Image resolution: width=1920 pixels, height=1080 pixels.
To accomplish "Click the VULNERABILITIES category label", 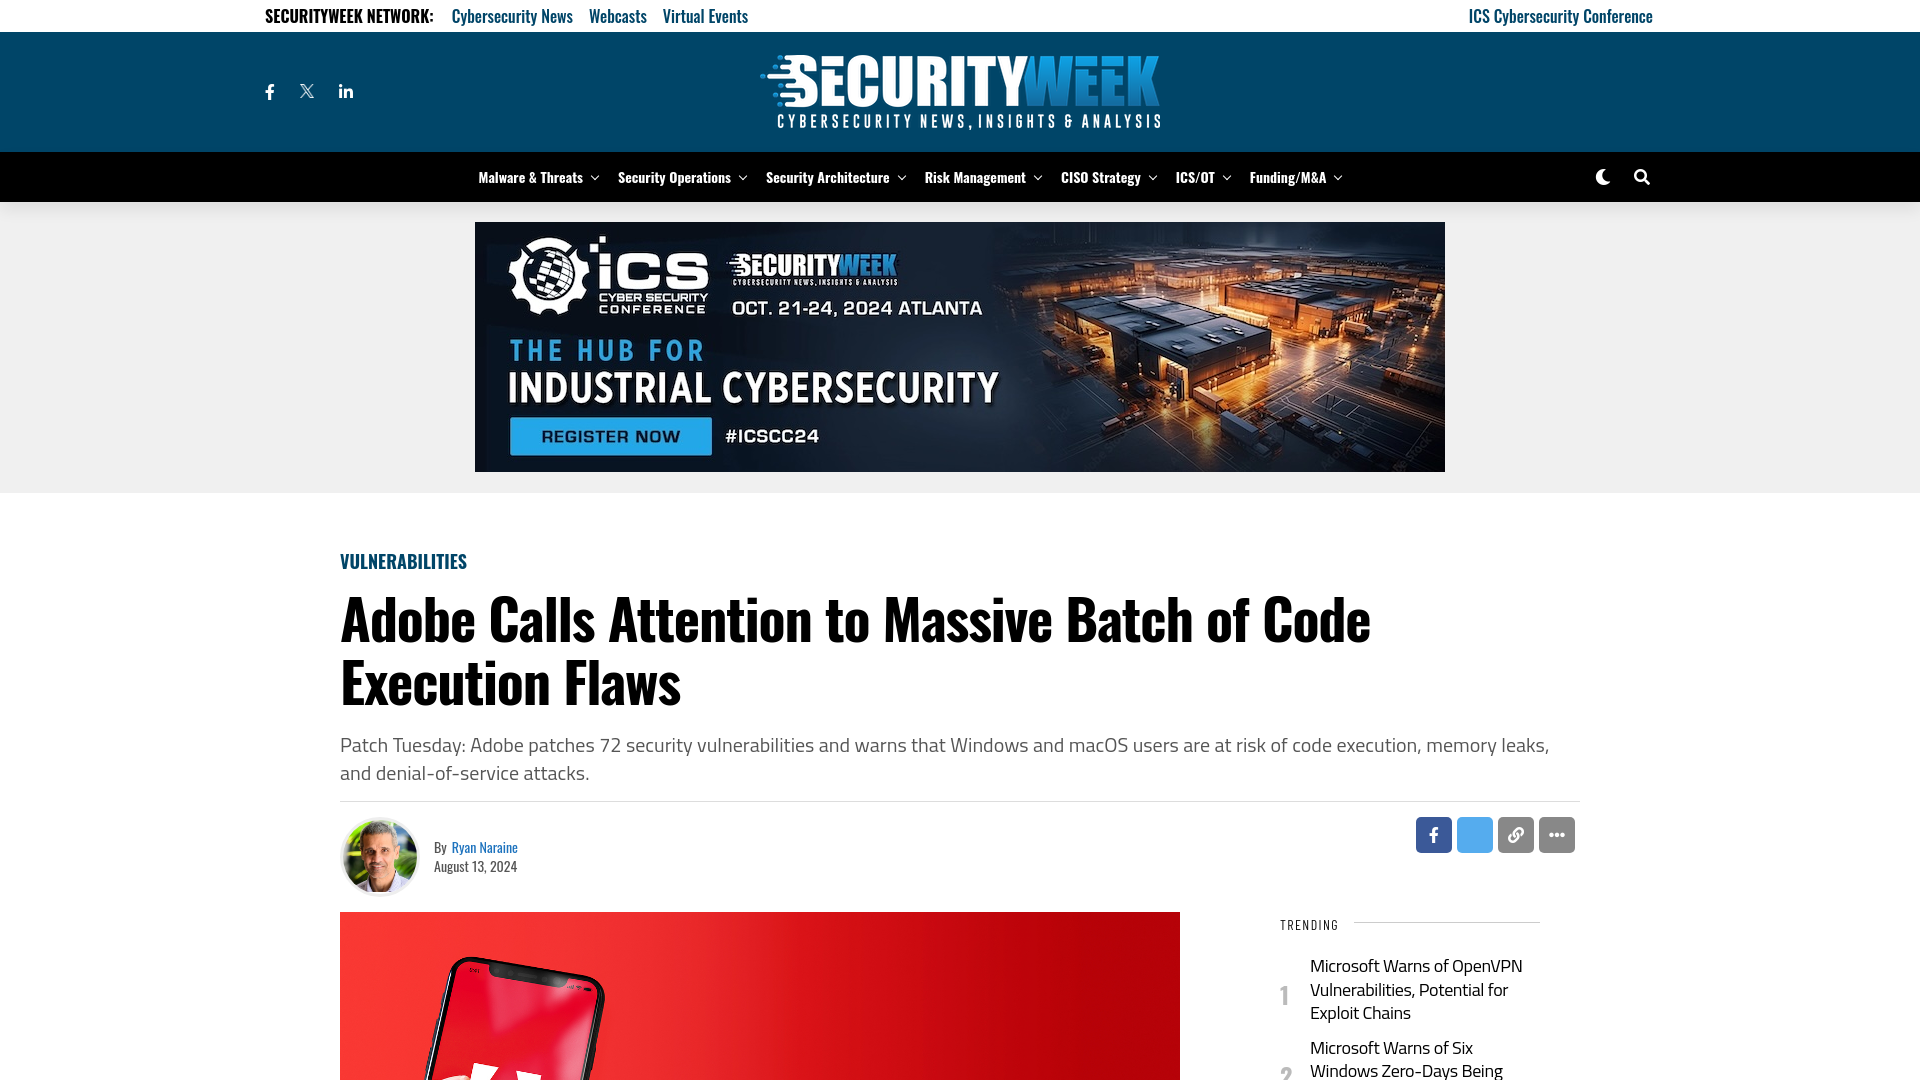I will coord(404,560).
